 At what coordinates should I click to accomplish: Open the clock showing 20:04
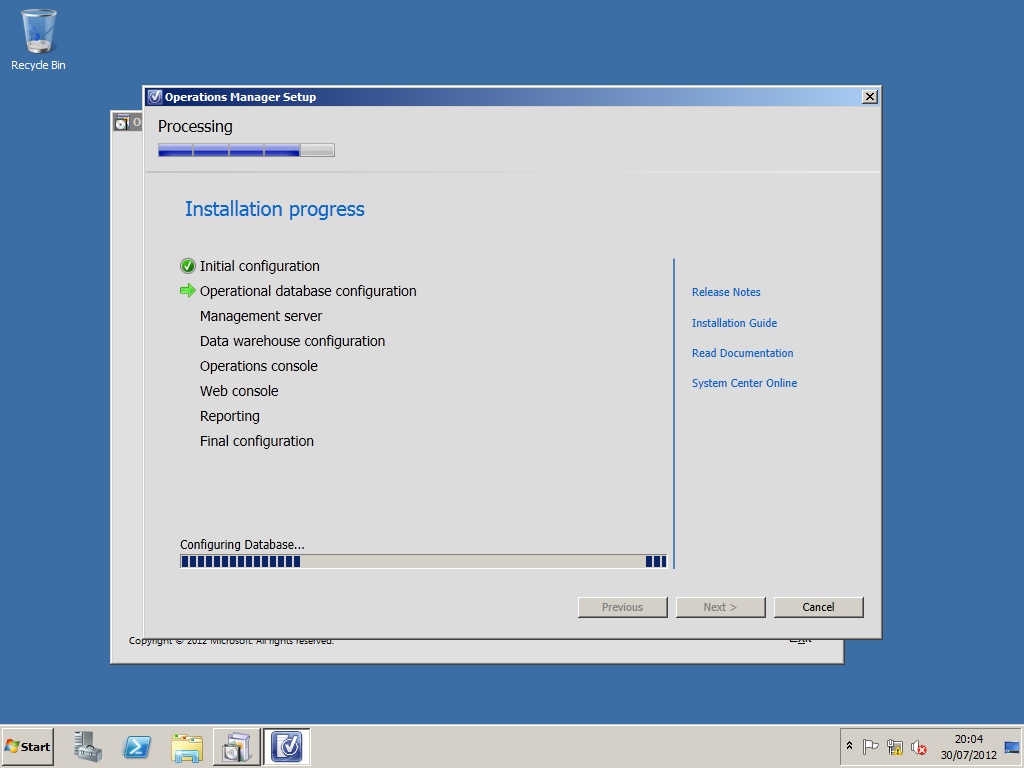pyautogui.click(x=968, y=739)
